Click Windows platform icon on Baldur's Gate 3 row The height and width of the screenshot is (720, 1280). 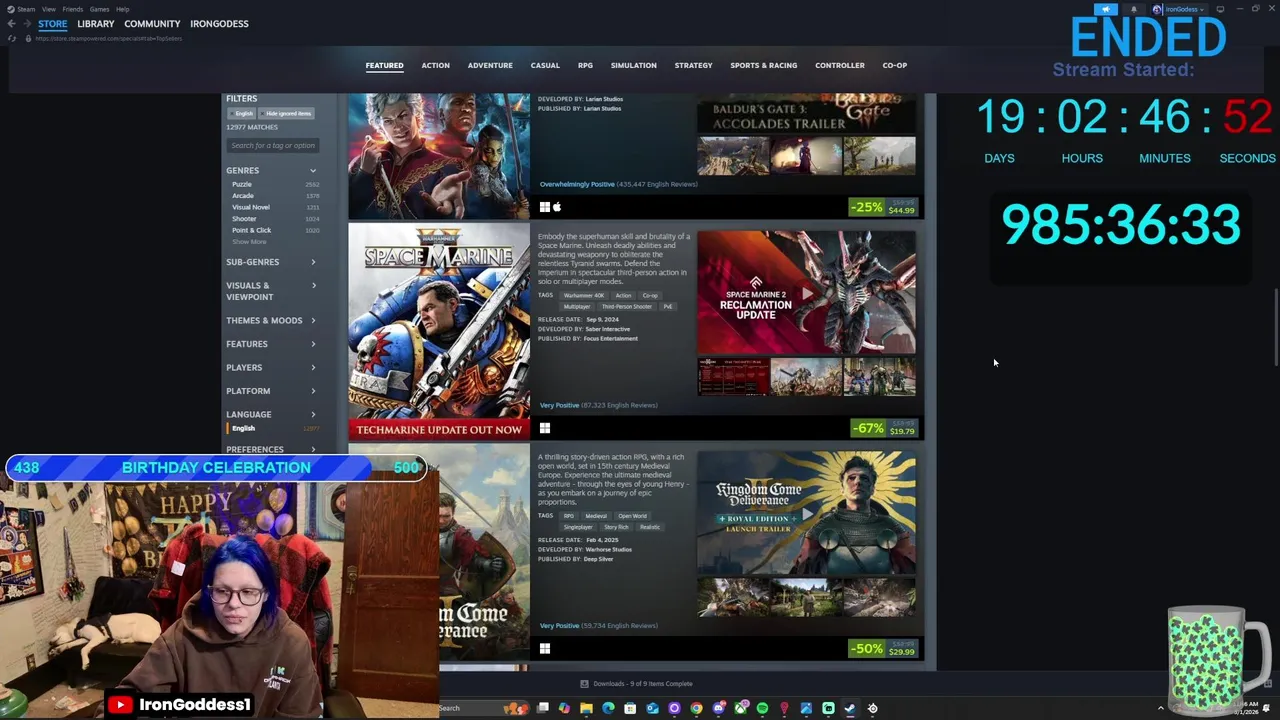coord(545,207)
